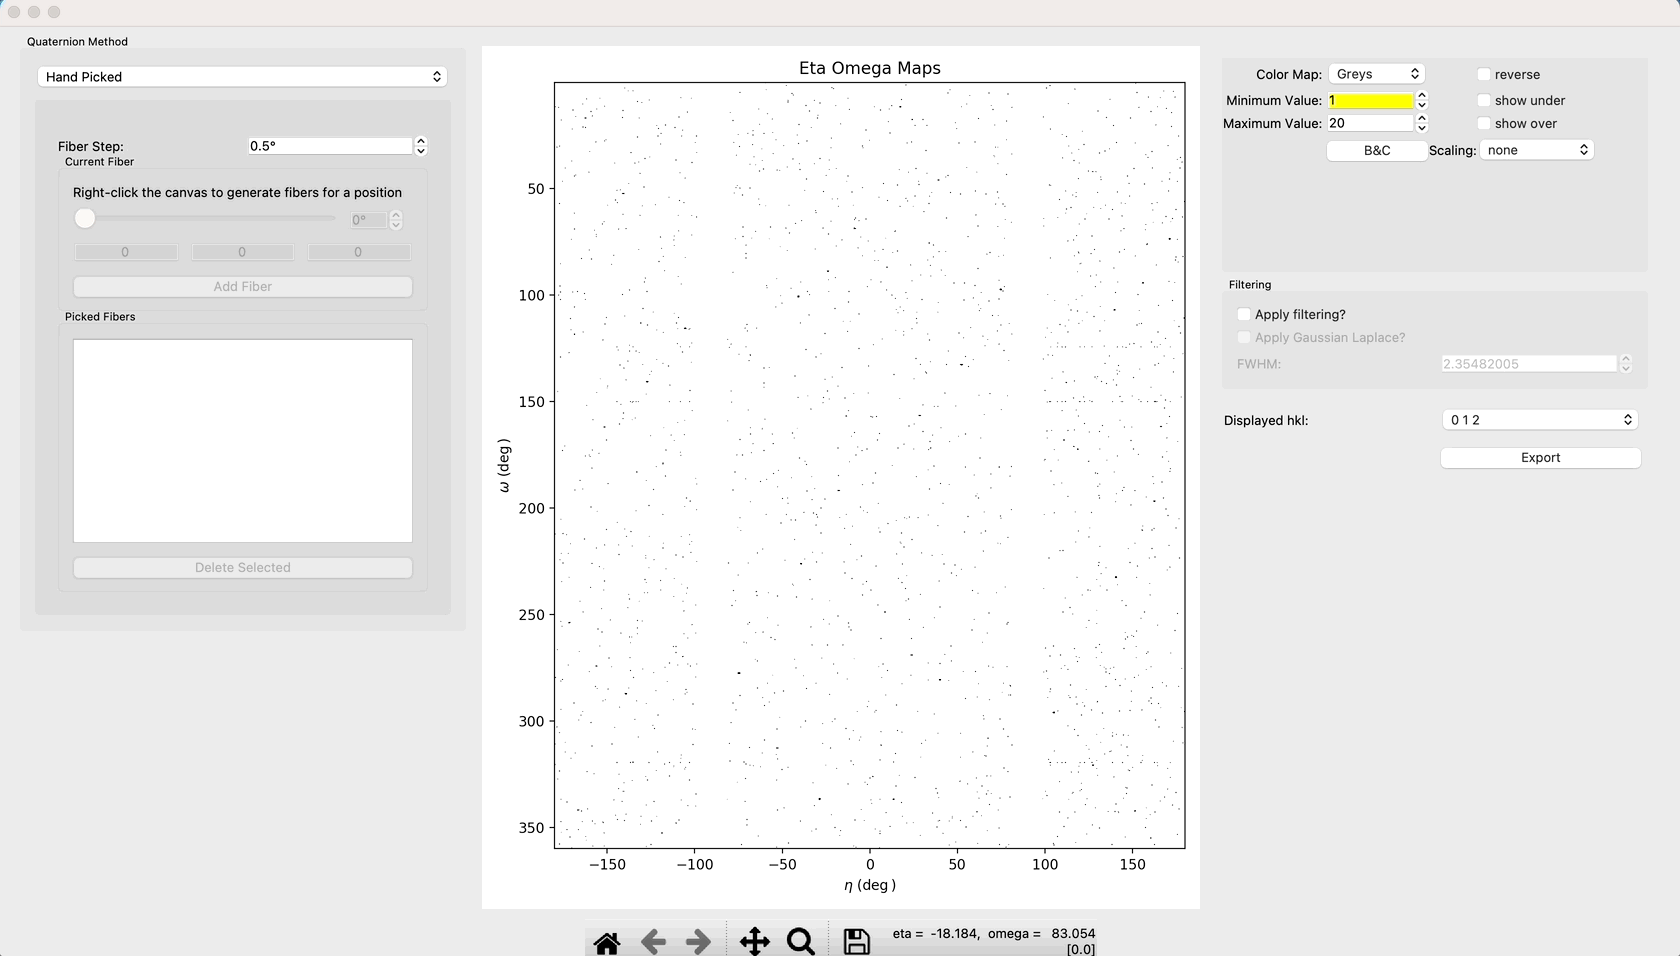Activate the pan/move axes tool

point(755,942)
